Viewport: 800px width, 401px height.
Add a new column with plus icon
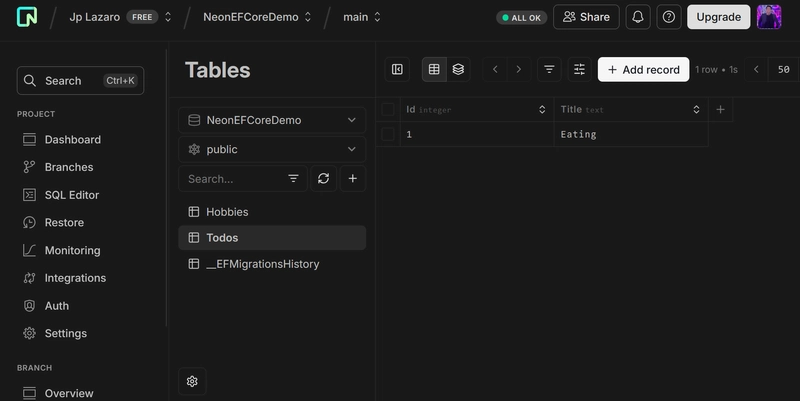(x=720, y=109)
